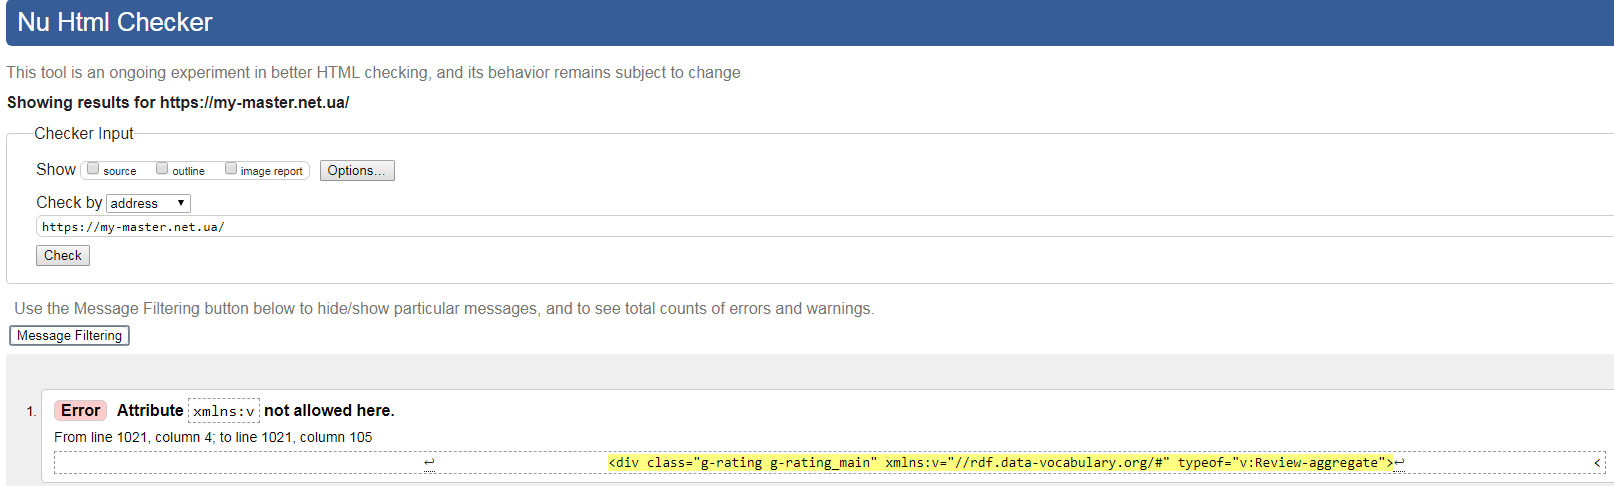Click the Nu Html Checker heading
This screenshot has width=1614, height=486.
[115, 22]
